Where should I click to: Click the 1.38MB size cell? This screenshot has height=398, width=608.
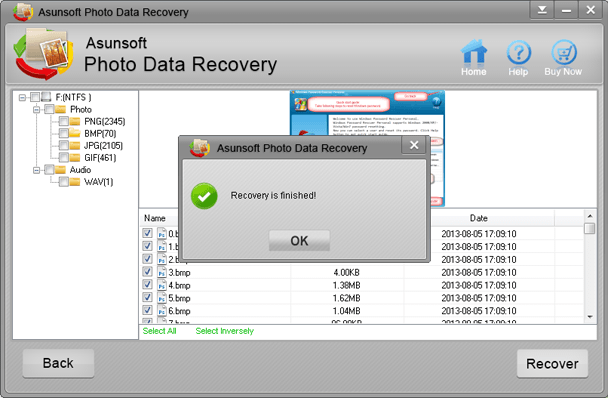click(347, 285)
